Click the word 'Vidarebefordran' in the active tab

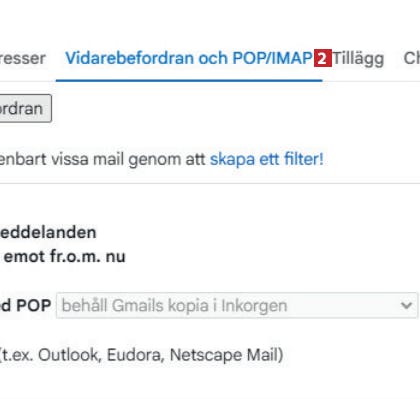(130, 58)
